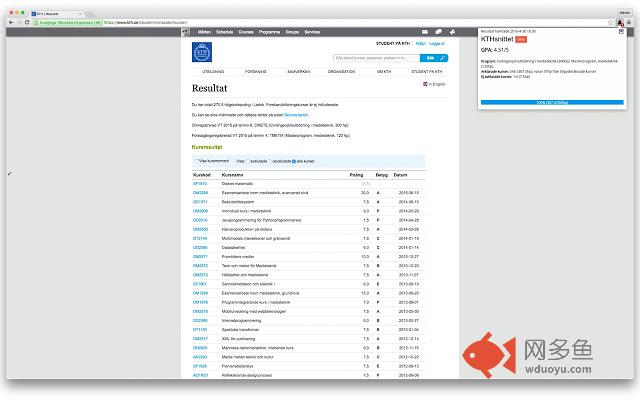This screenshot has width=640, height=400.
Task: Click the Kurskod column header
Action: click(202, 175)
